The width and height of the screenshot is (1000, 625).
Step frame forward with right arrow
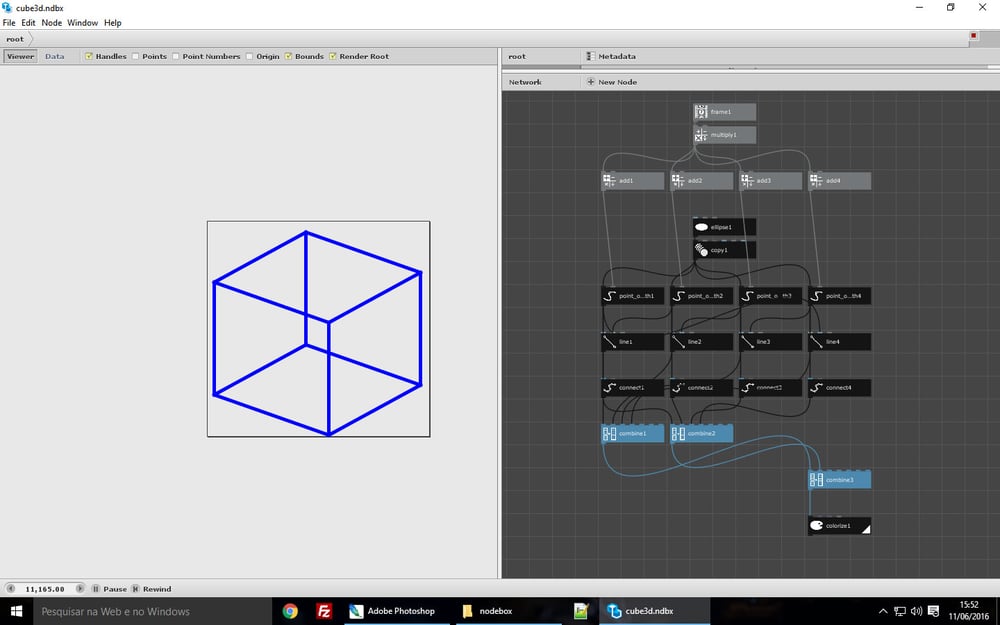coord(80,589)
